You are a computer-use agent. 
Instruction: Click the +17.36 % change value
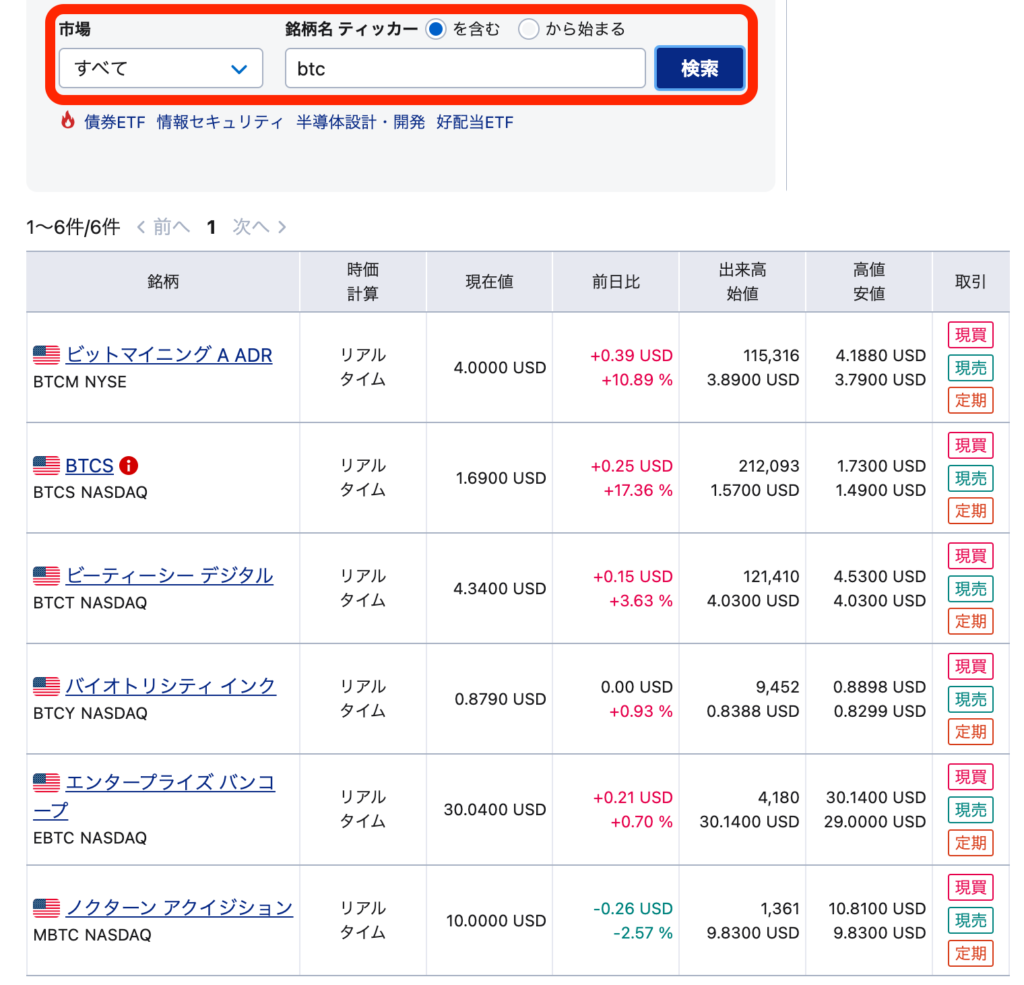point(638,490)
